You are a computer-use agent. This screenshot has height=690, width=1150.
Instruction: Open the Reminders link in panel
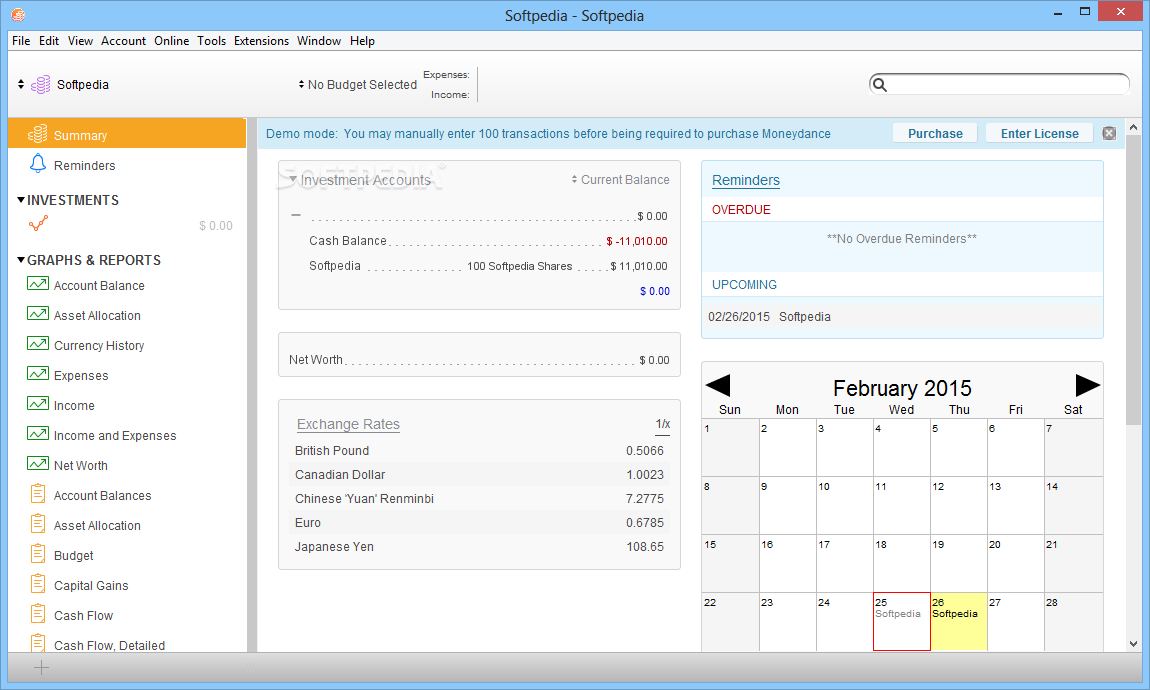pyautogui.click(x=746, y=180)
